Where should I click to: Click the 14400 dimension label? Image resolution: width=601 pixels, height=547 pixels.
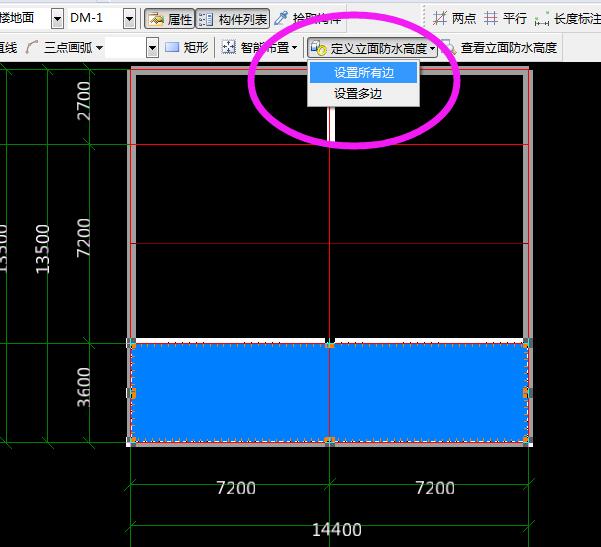(337, 530)
